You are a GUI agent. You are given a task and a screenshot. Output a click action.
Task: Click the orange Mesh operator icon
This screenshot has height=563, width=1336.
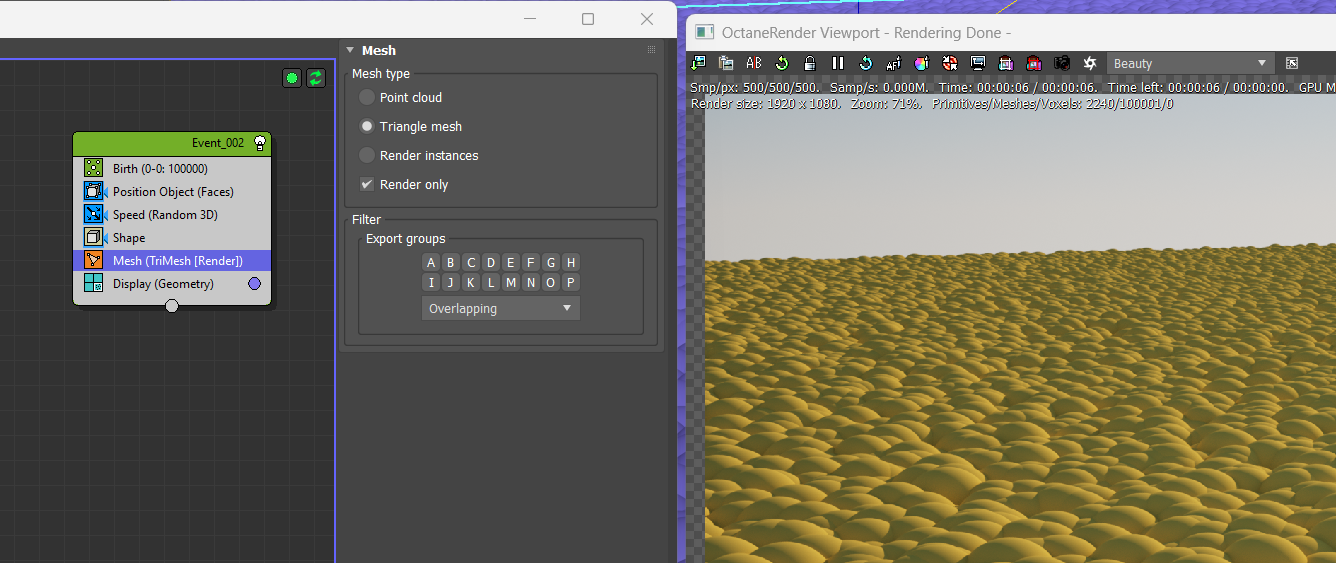[x=93, y=260]
